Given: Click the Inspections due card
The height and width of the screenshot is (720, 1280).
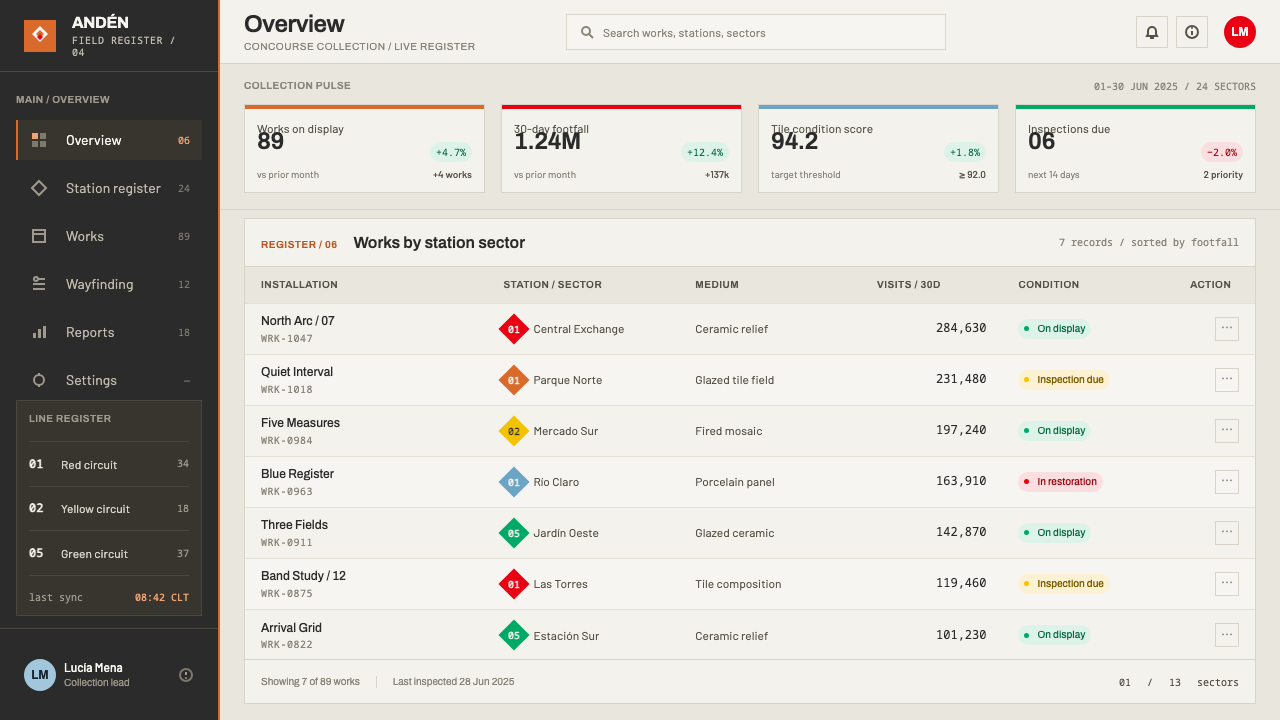Looking at the screenshot, I should click(x=1135, y=149).
